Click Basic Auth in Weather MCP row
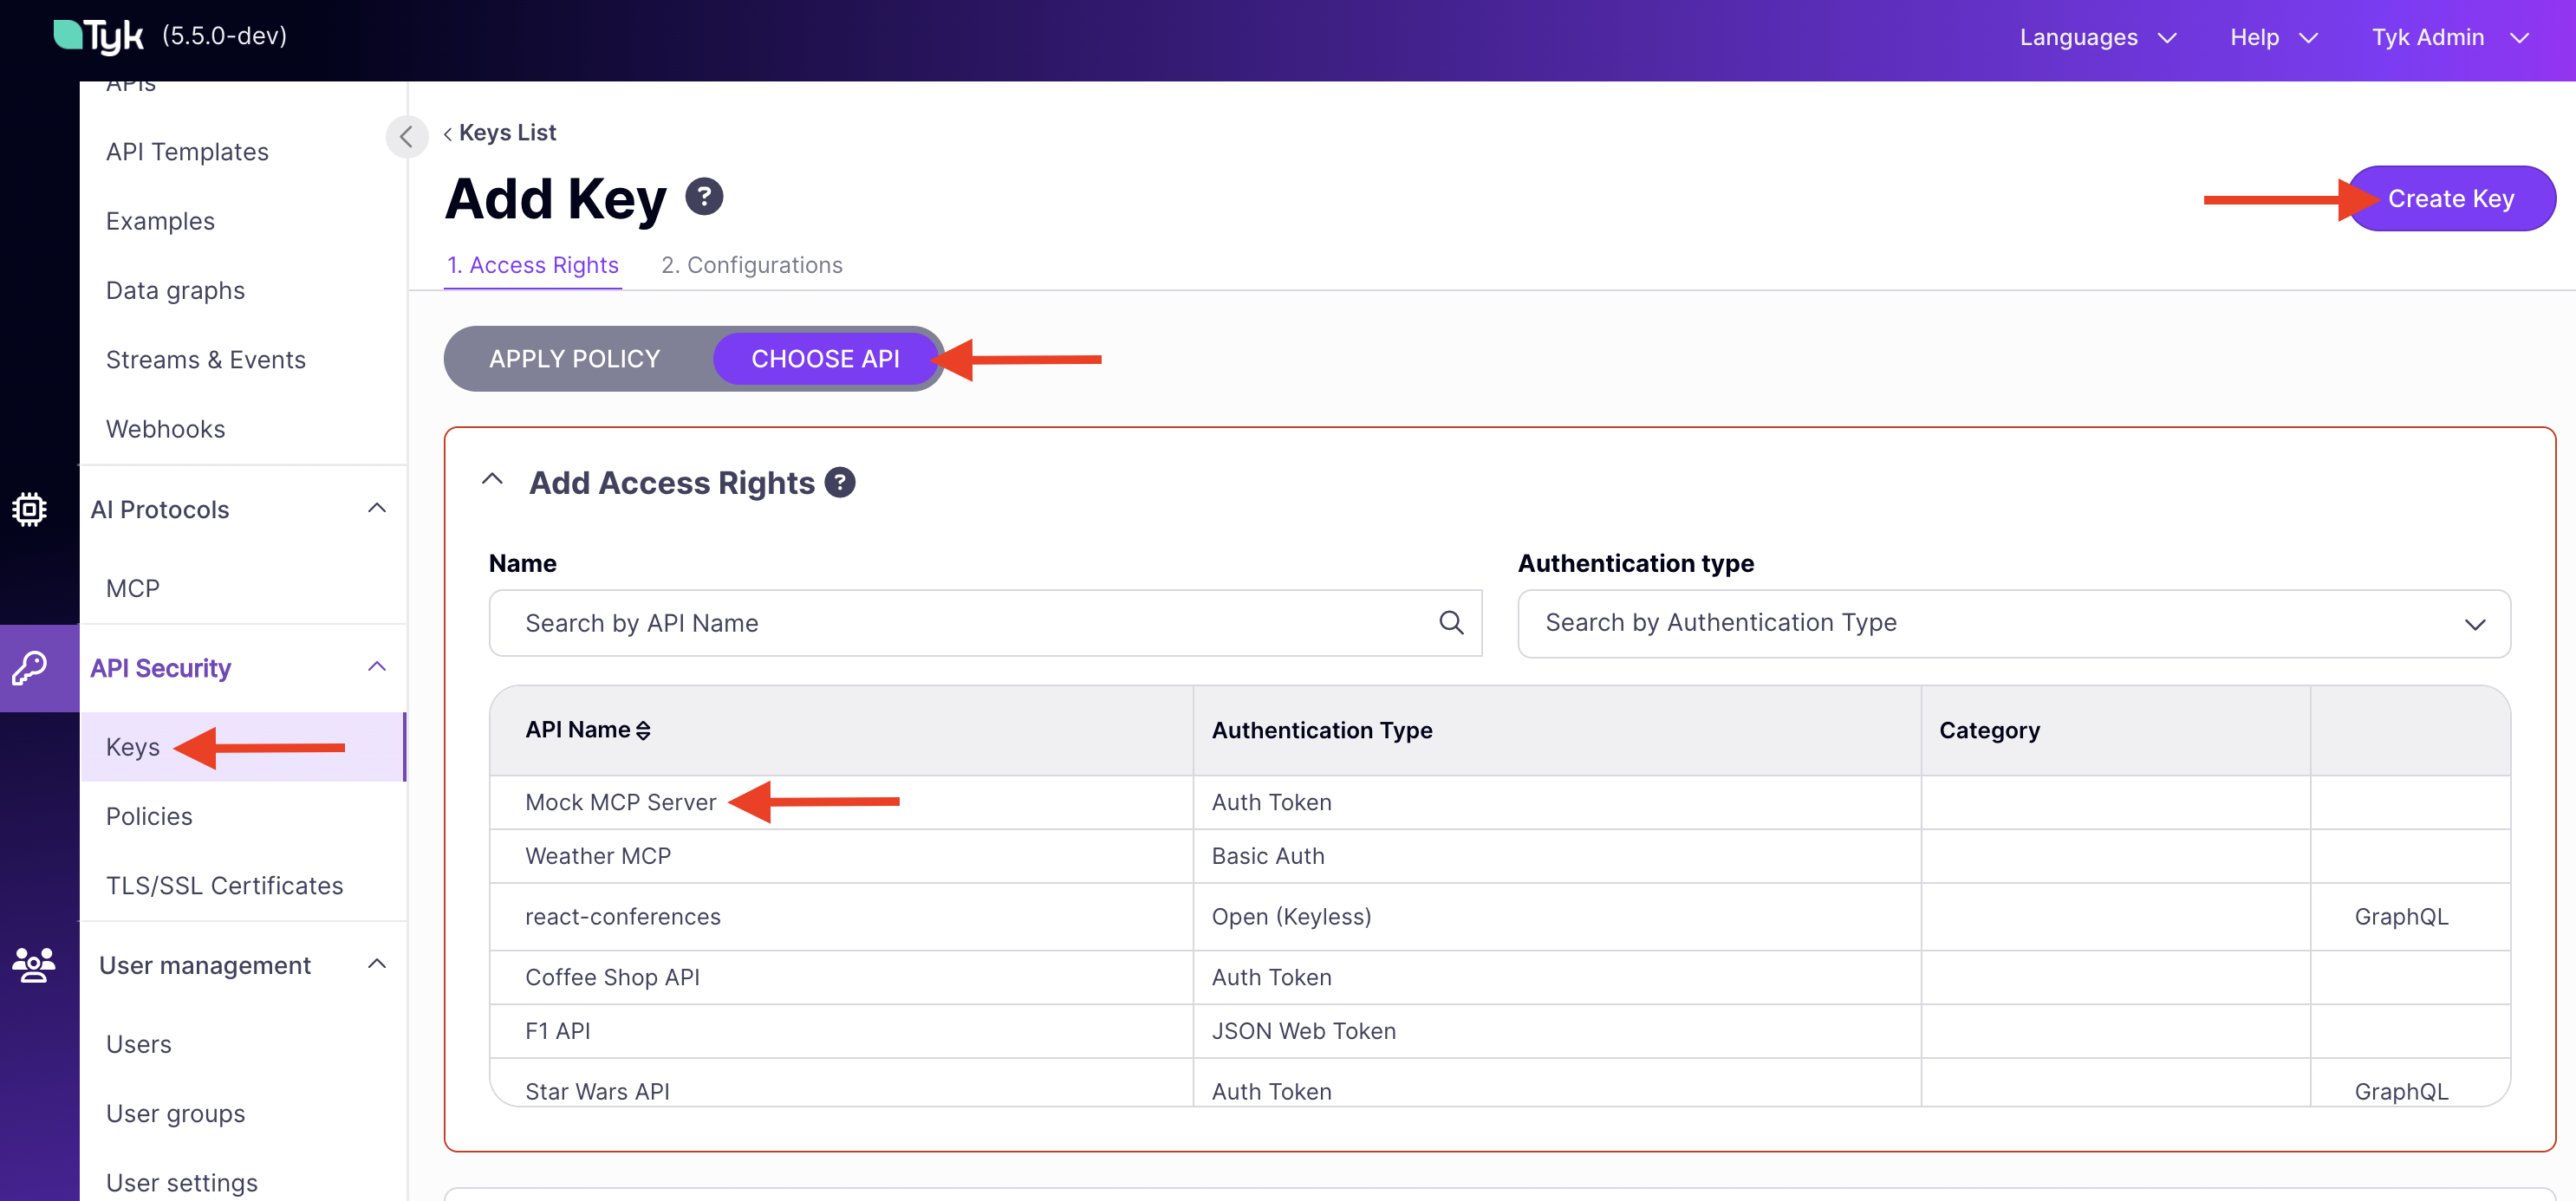Image resolution: width=2576 pixels, height=1201 pixels. point(1268,856)
